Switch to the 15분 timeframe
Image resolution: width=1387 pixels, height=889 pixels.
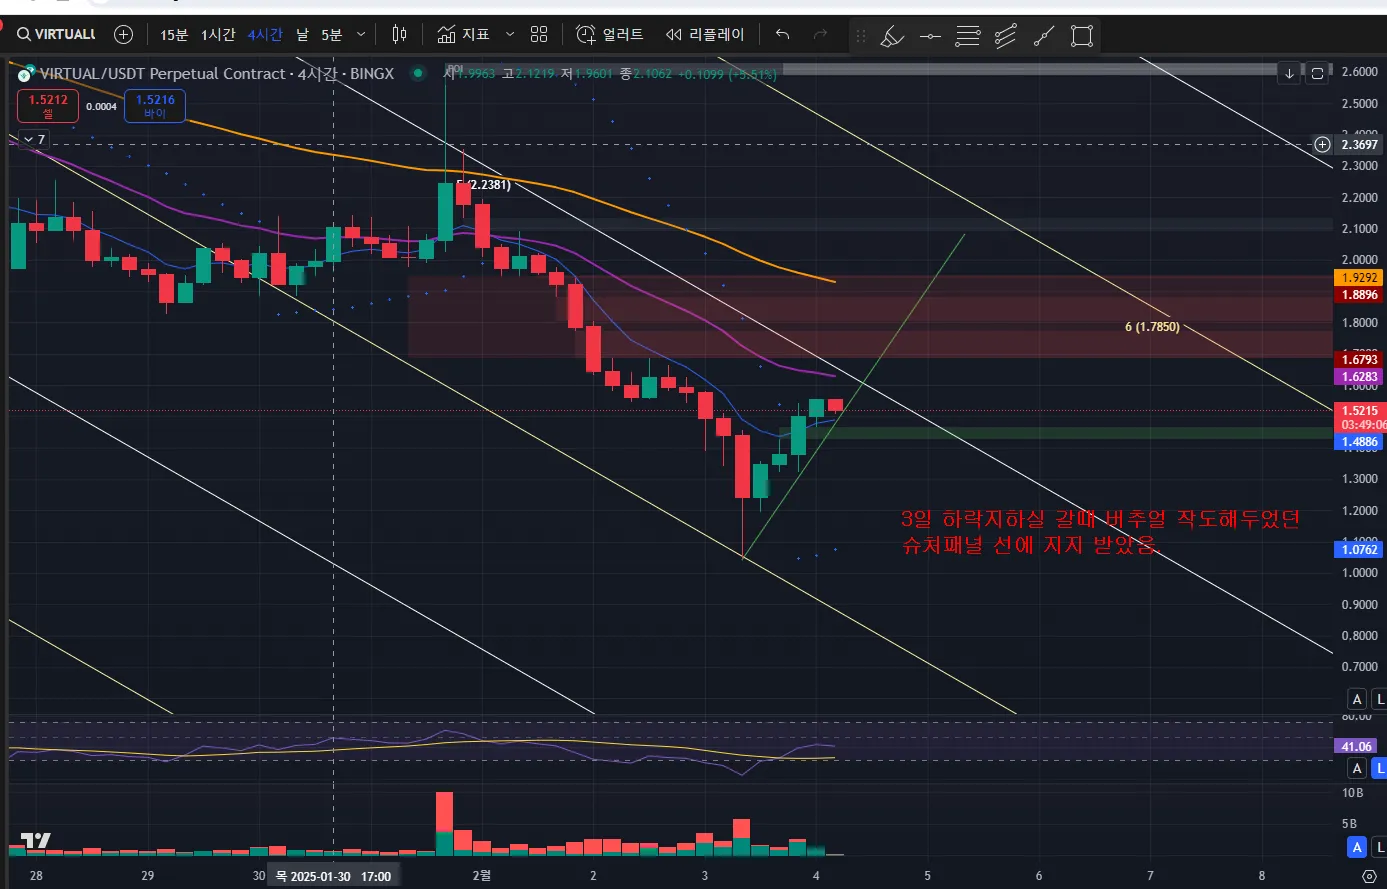(174, 34)
